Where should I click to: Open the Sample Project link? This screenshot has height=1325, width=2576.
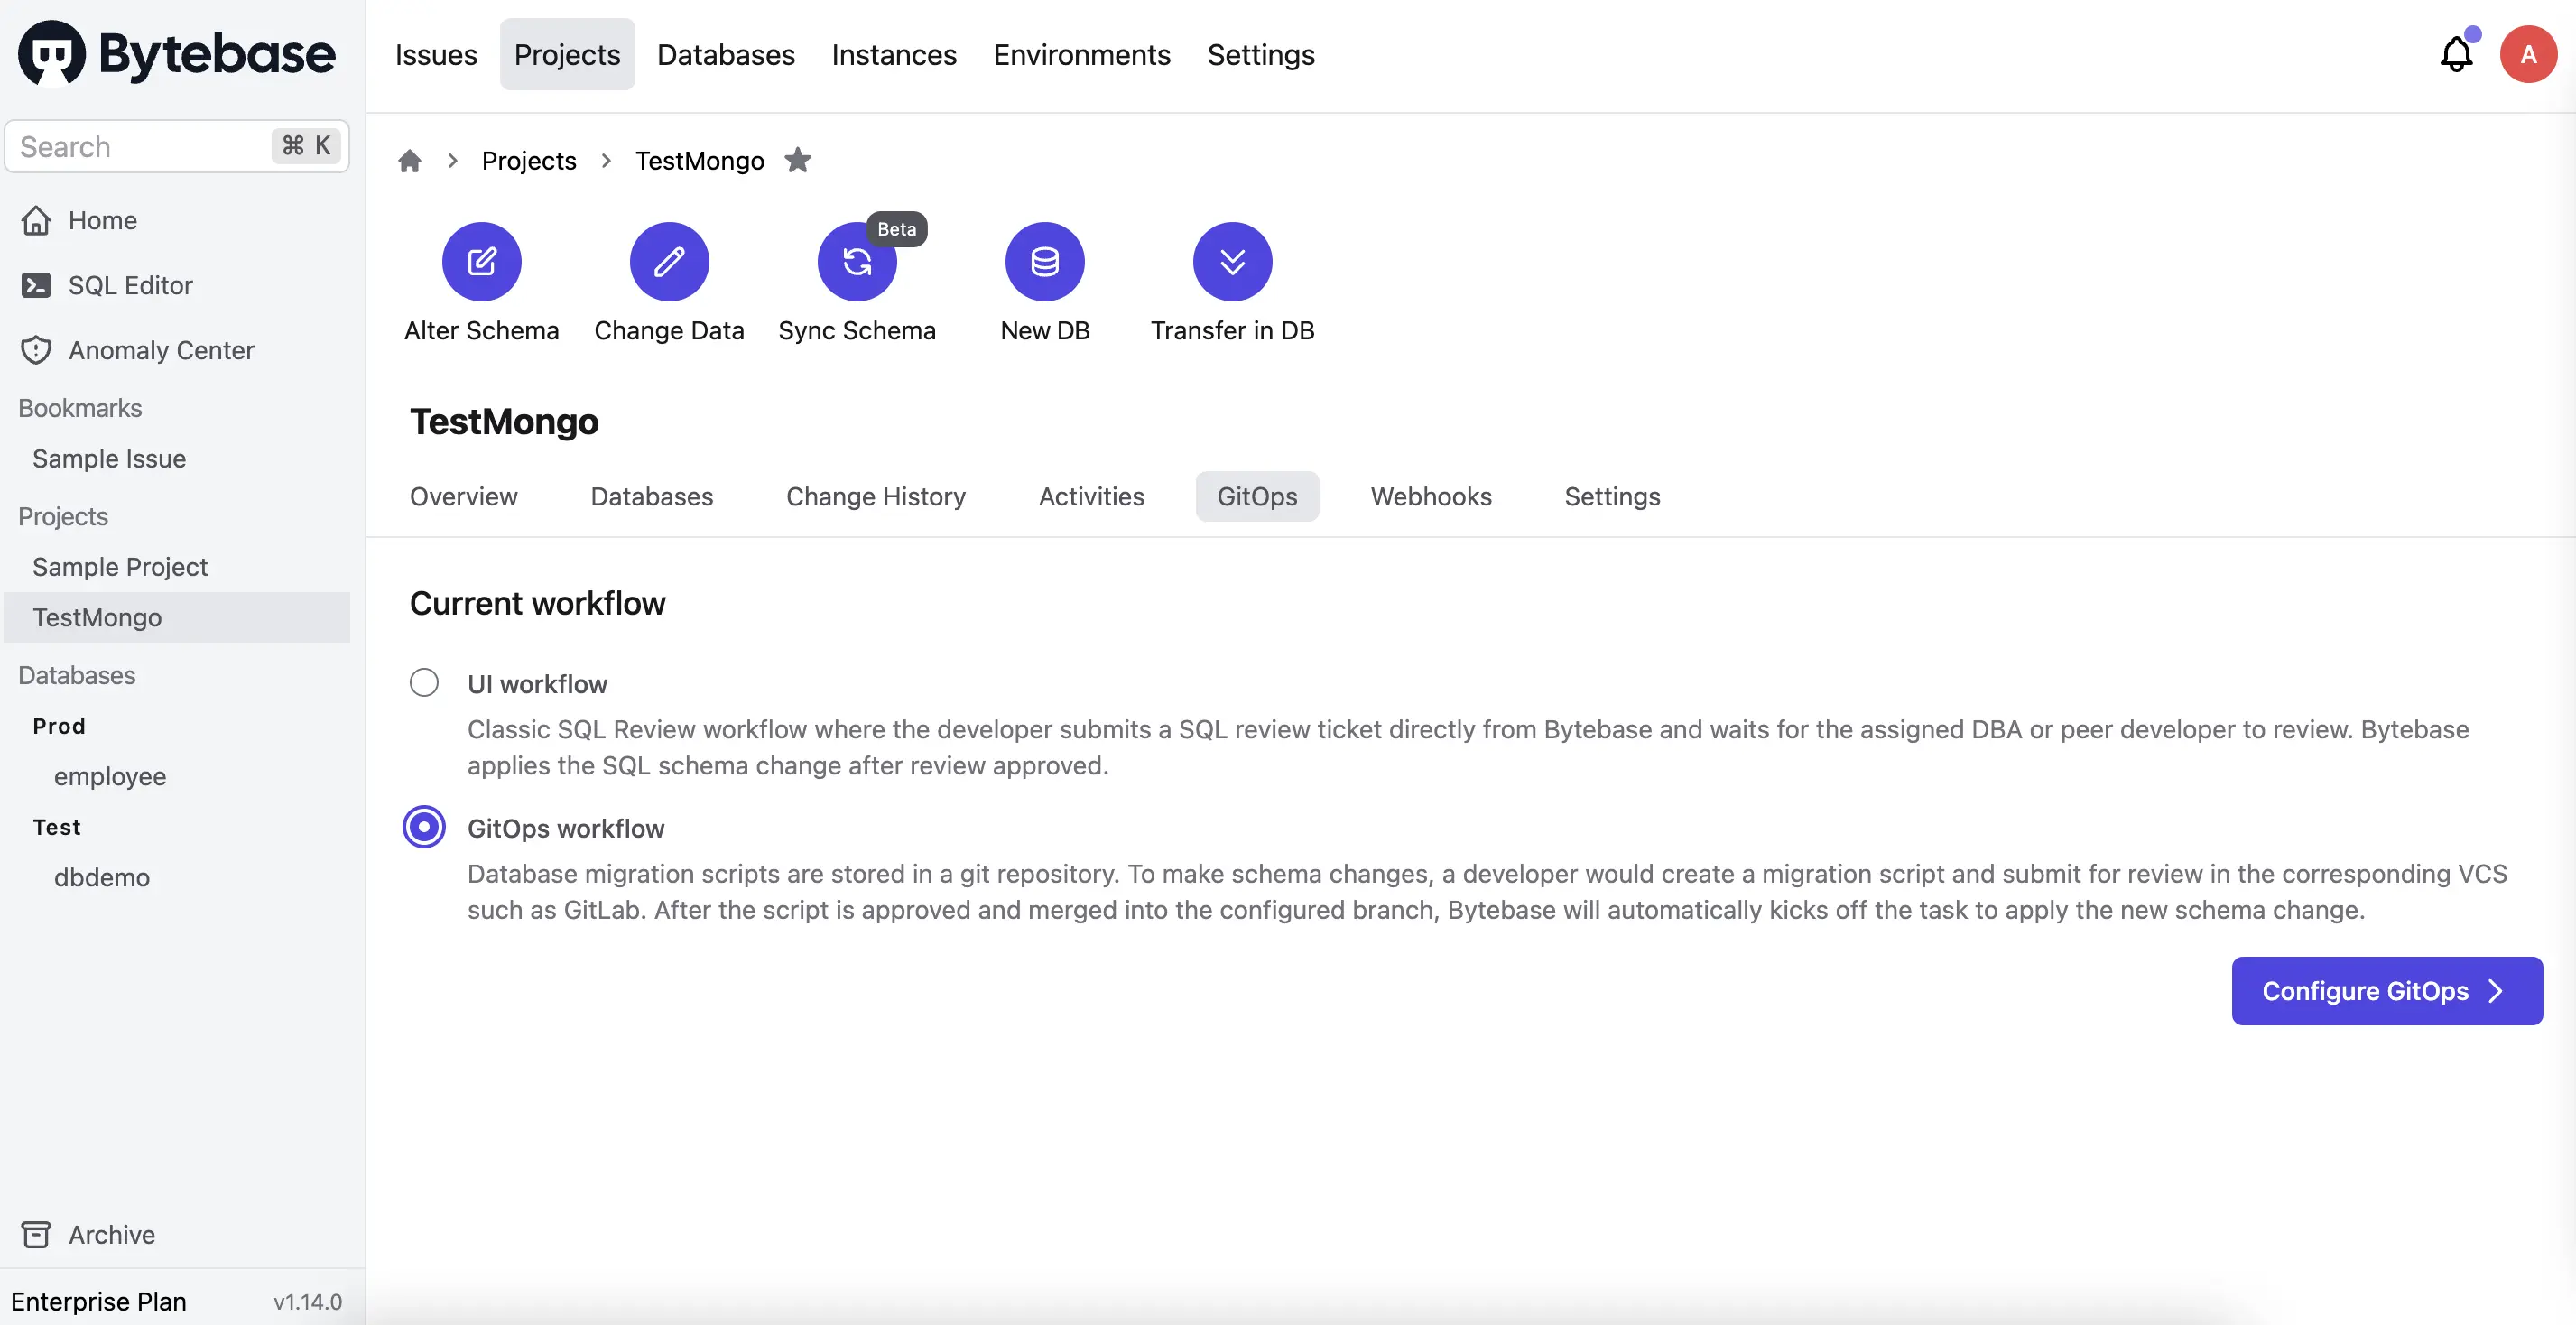[x=119, y=566]
